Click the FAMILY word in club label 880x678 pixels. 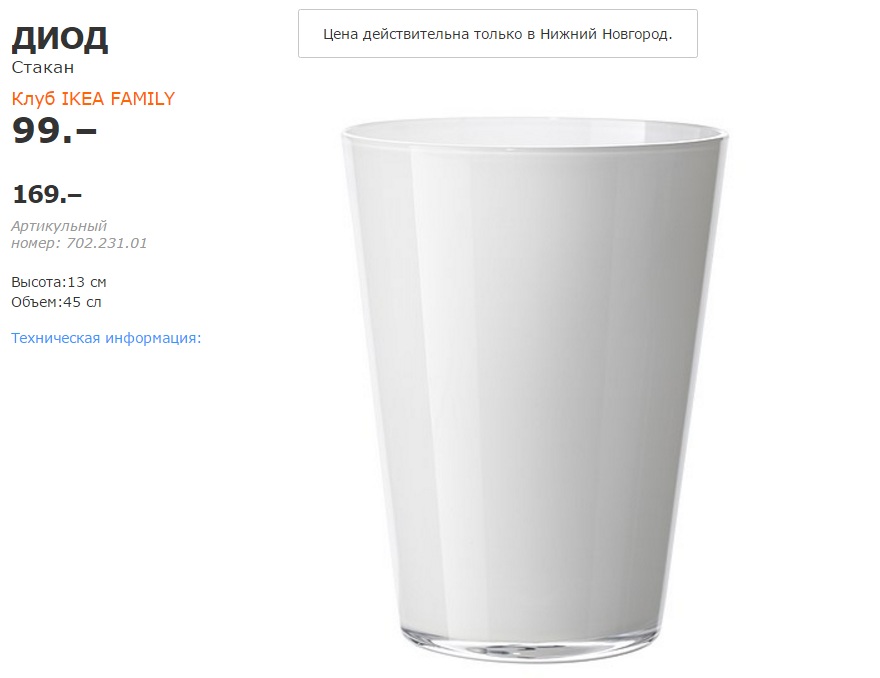(x=143, y=99)
